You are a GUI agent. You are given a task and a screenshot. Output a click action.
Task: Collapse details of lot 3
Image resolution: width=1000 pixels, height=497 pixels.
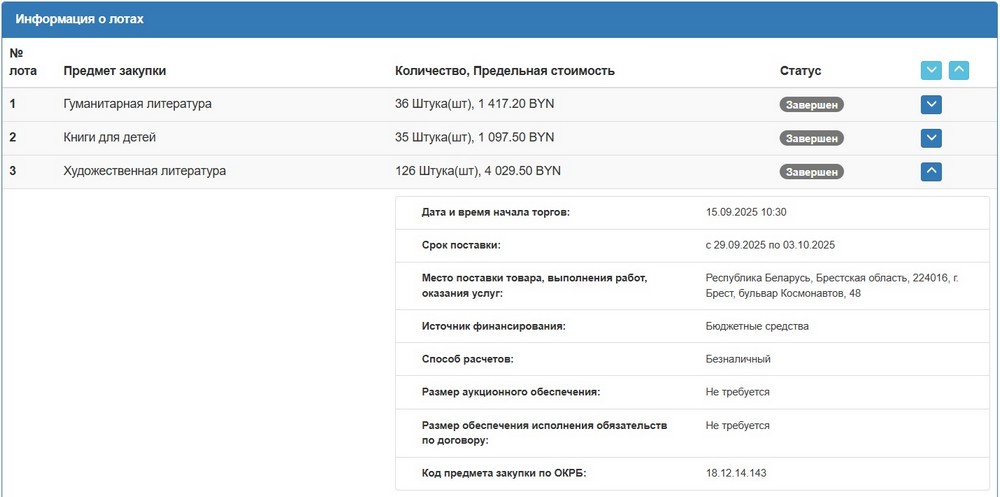coord(931,171)
